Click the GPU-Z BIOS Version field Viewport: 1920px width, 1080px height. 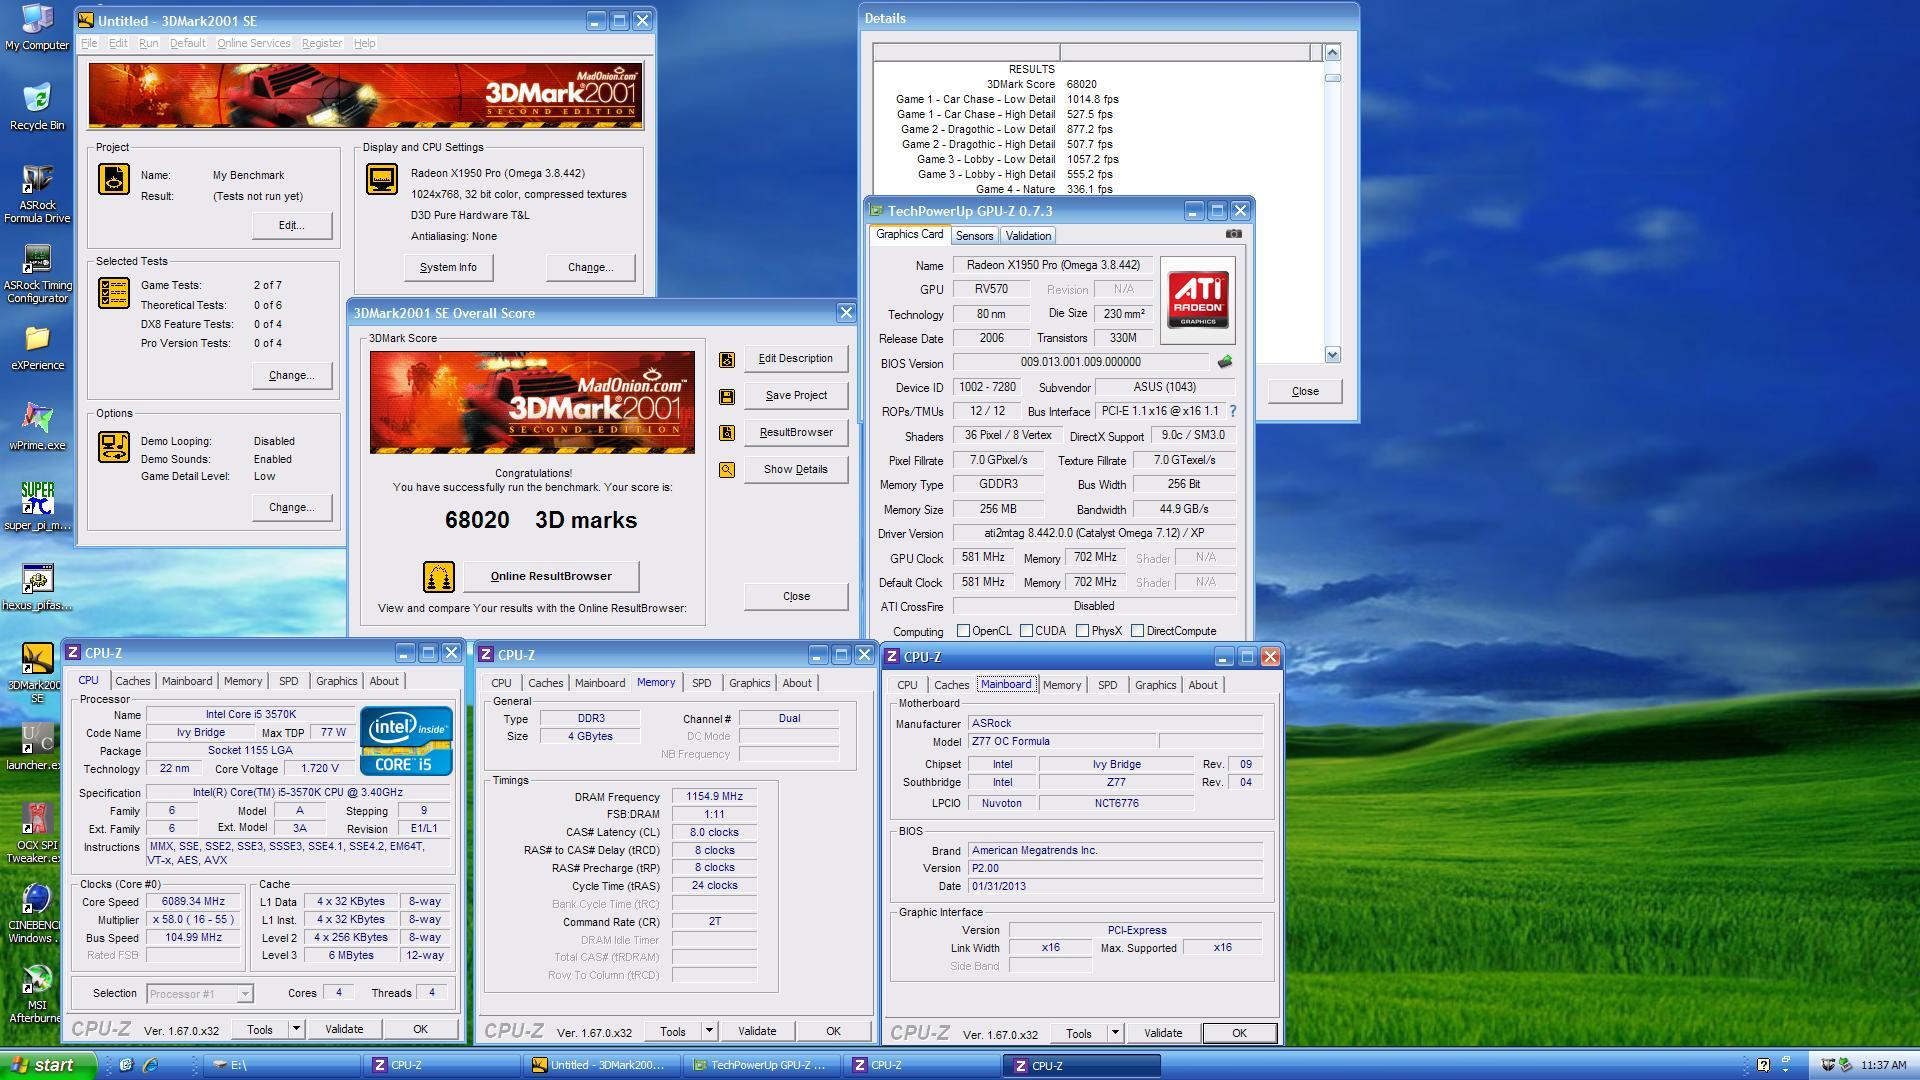pyautogui.click(x=1080, y=362)
